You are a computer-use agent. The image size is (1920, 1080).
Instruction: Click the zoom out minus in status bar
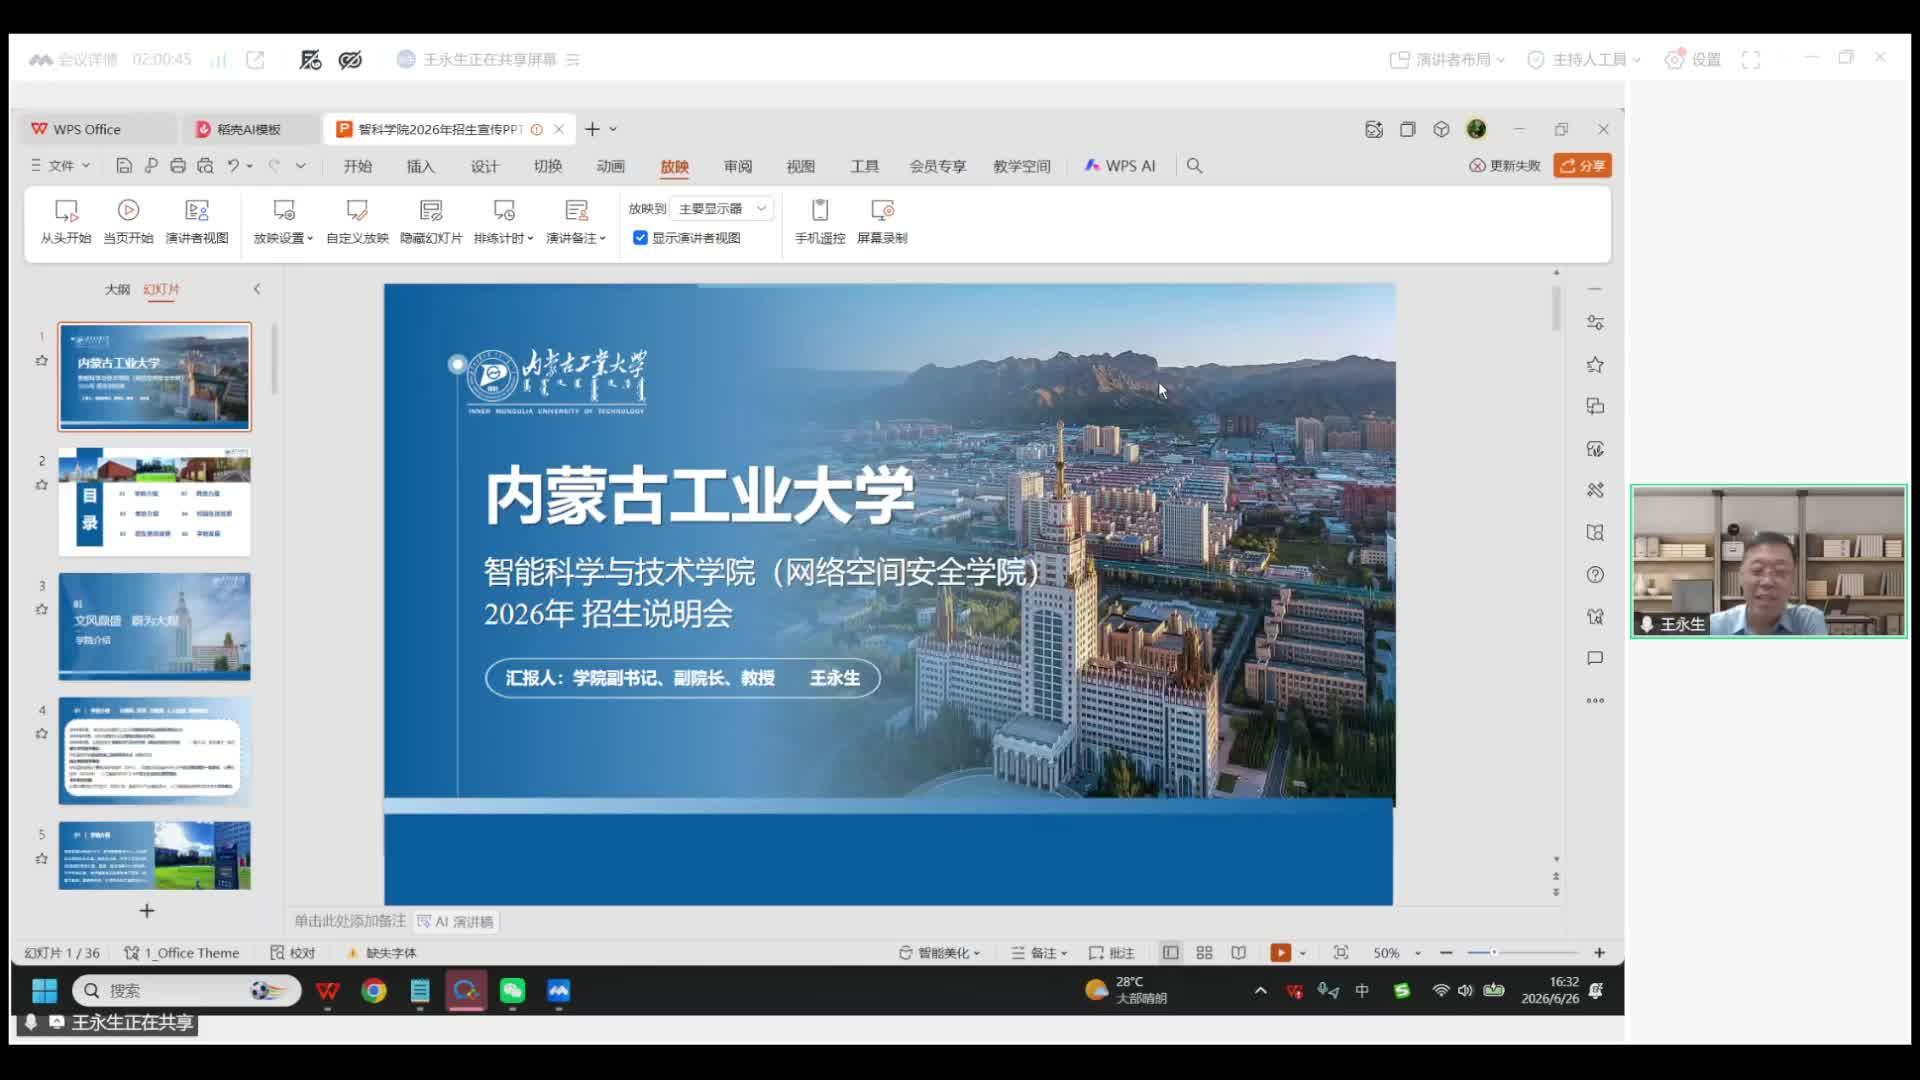(x=1446, y=953)
